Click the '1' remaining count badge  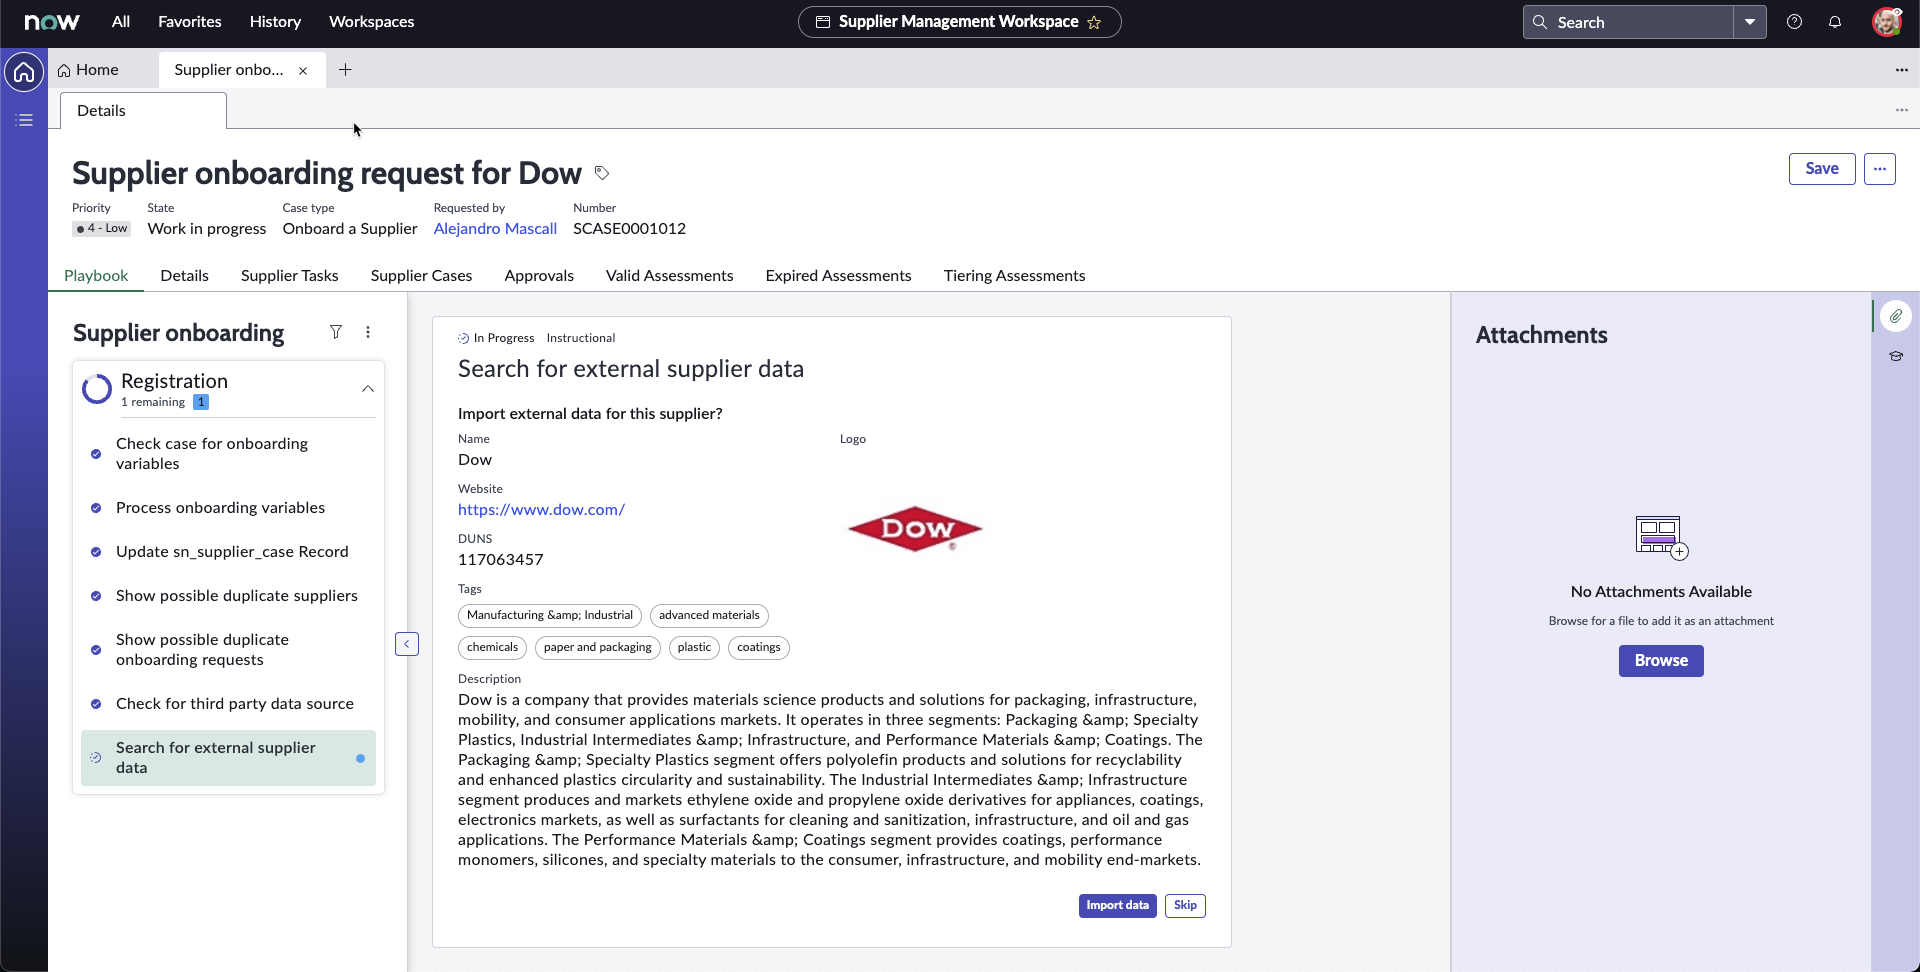click(201, 402)
